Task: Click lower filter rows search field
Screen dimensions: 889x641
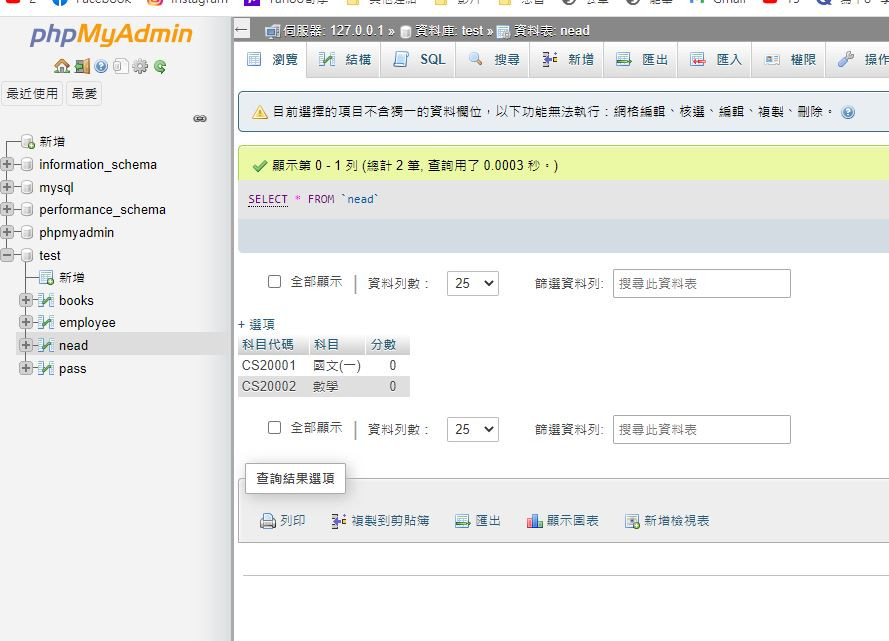Action: (702, 430)
